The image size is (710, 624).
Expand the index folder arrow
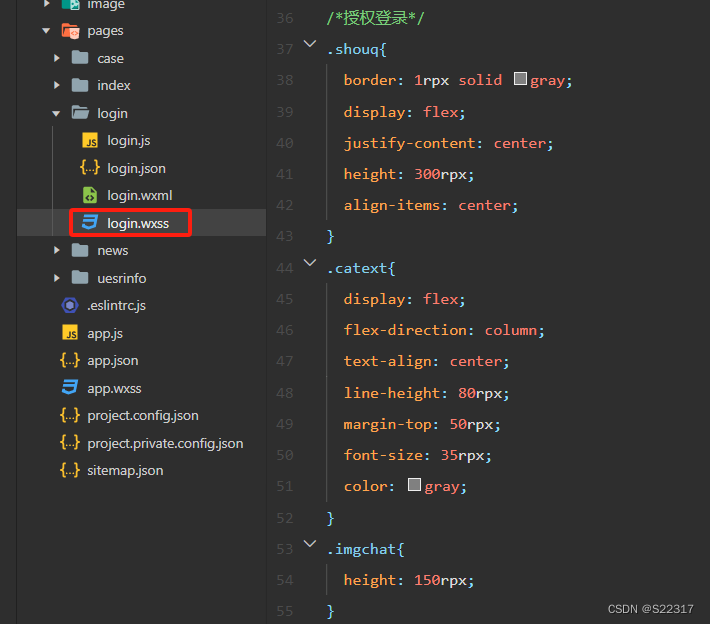57,85
